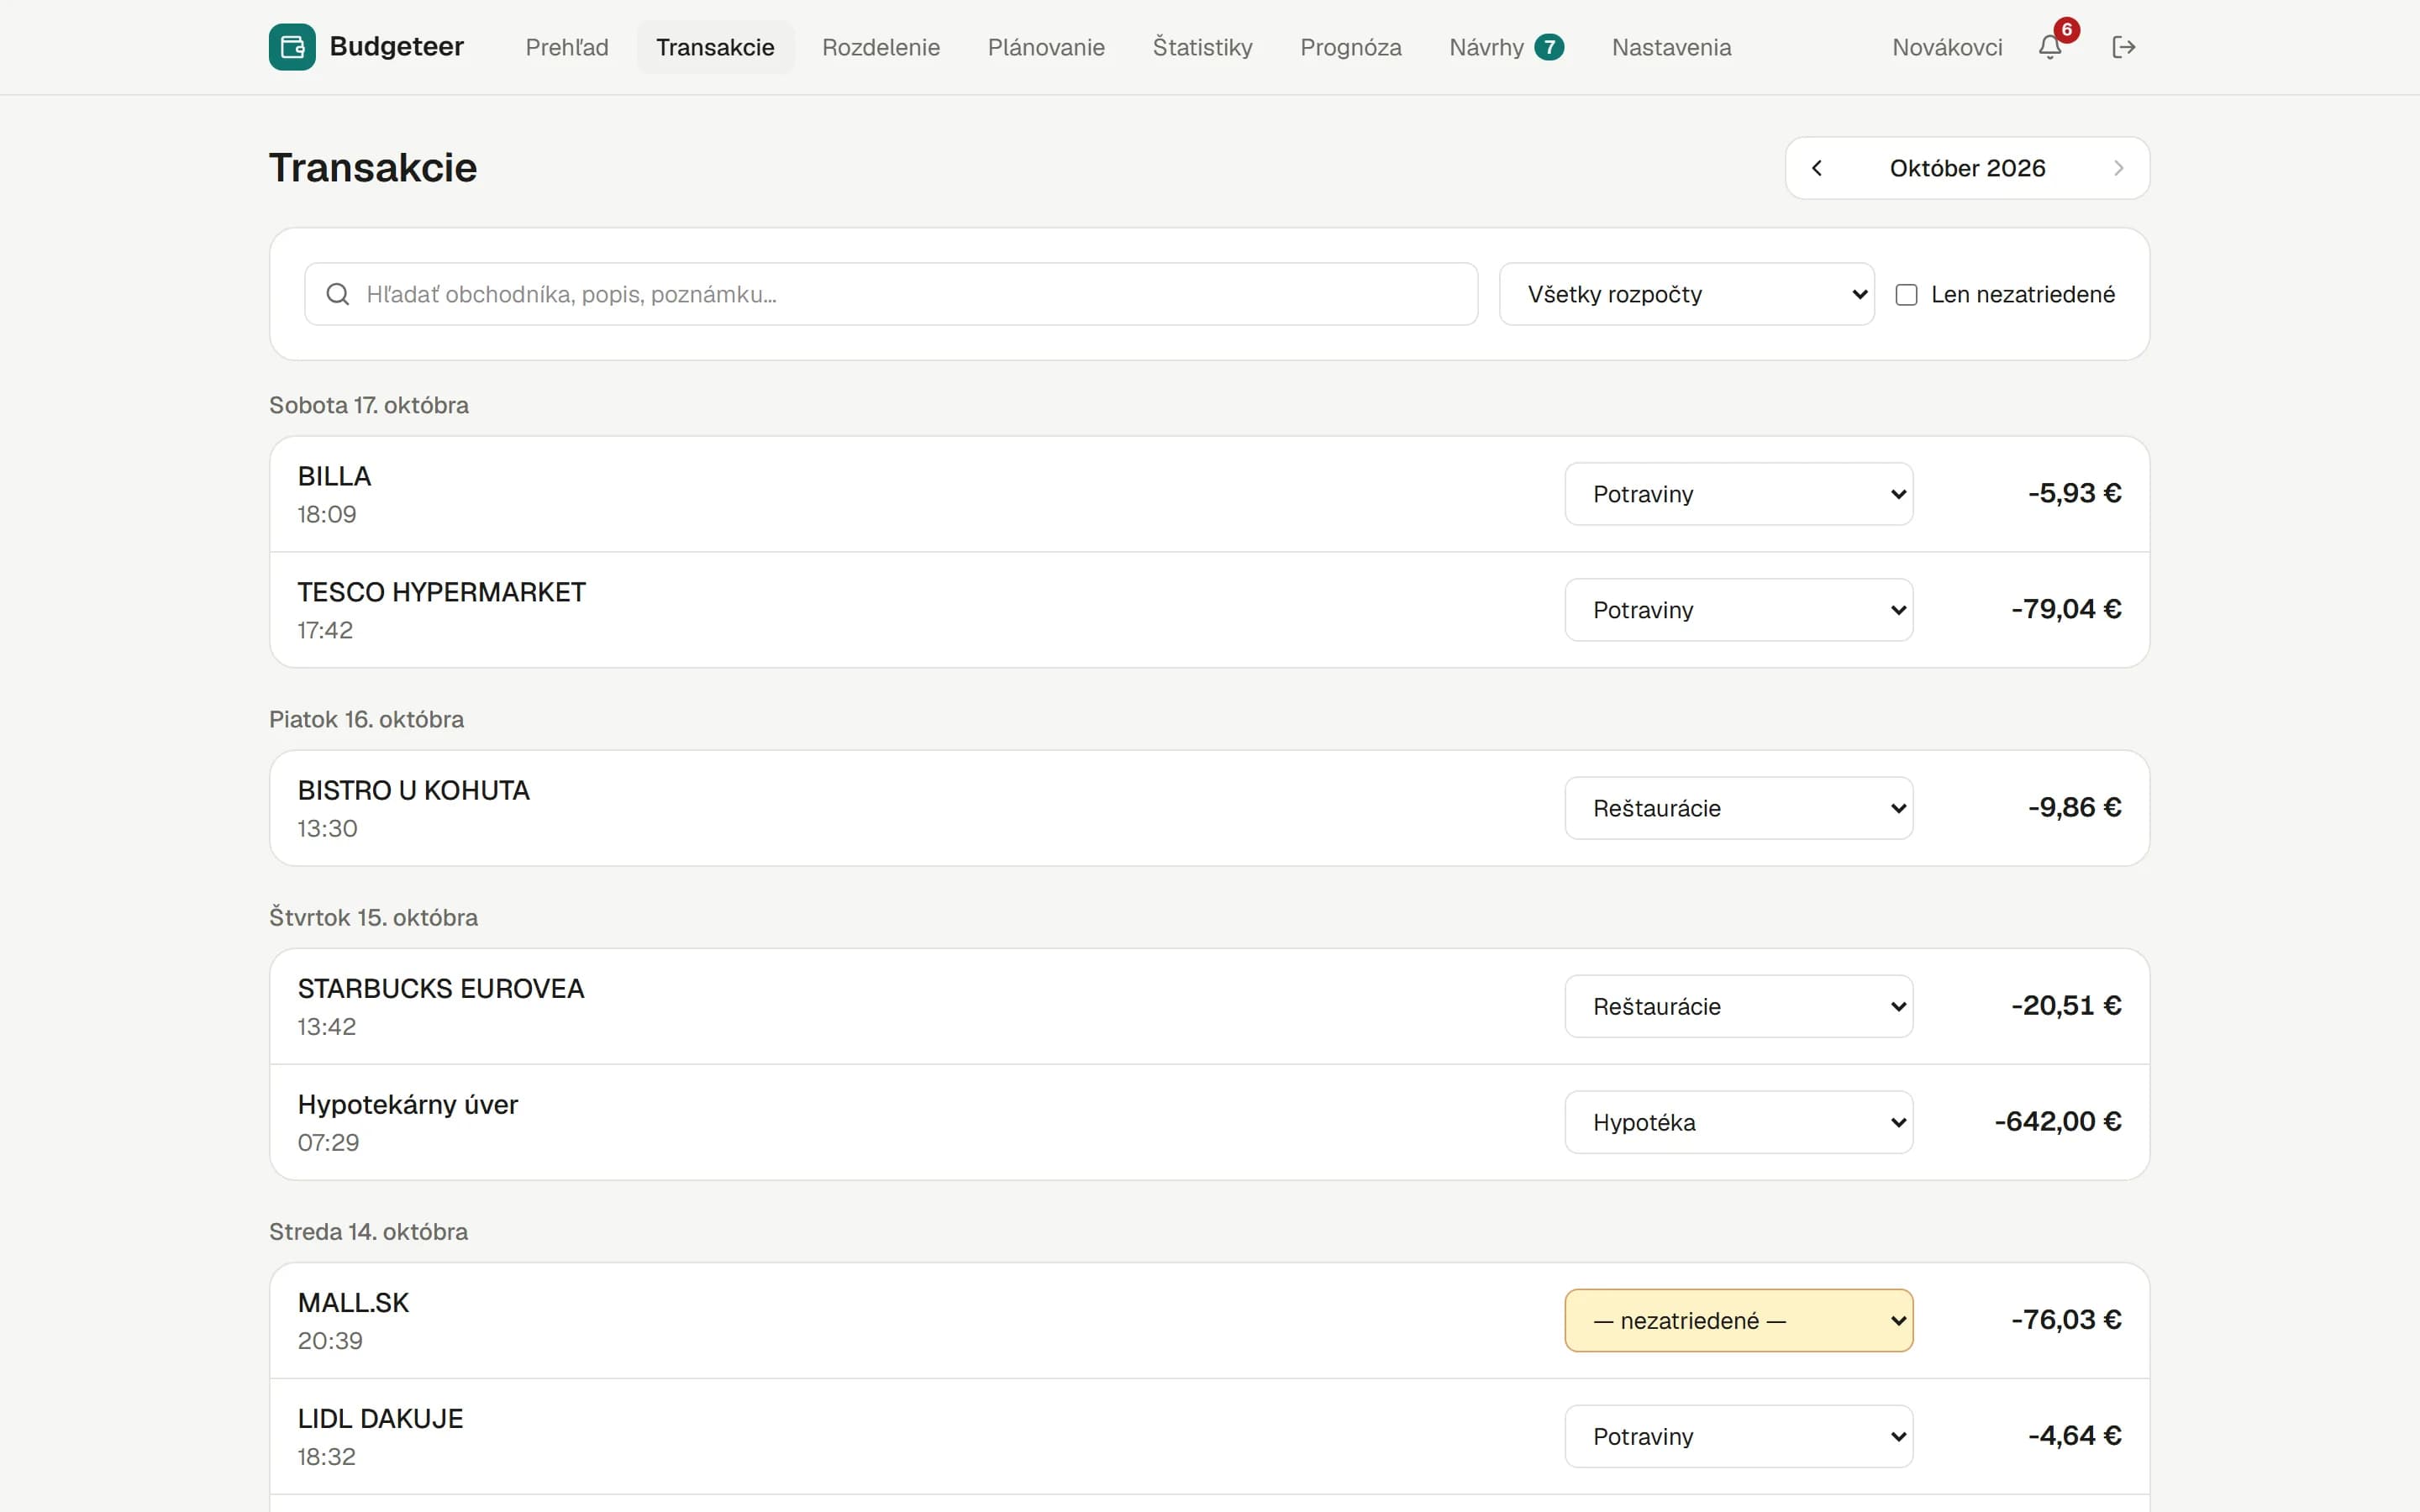This screenshot has width=2420, height=1512.
Task: Select the Transakcie tab
Action: pyautogui.click(x=715, y=47)
